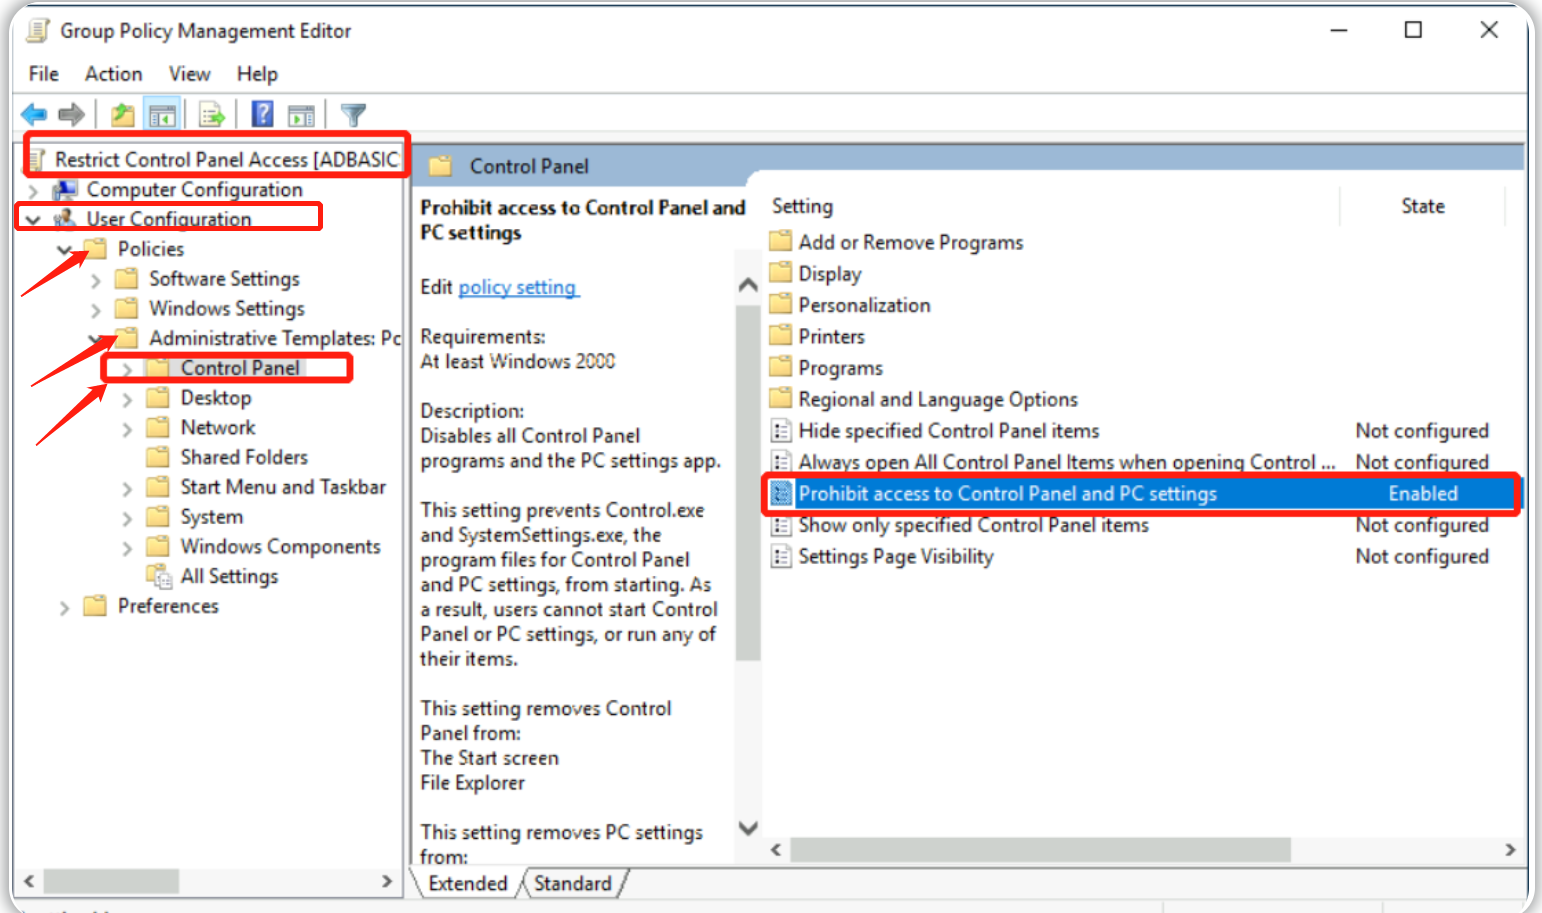Open Help with the question mark icon
Screen dimensions: 1542x913
tap(262, 115)
